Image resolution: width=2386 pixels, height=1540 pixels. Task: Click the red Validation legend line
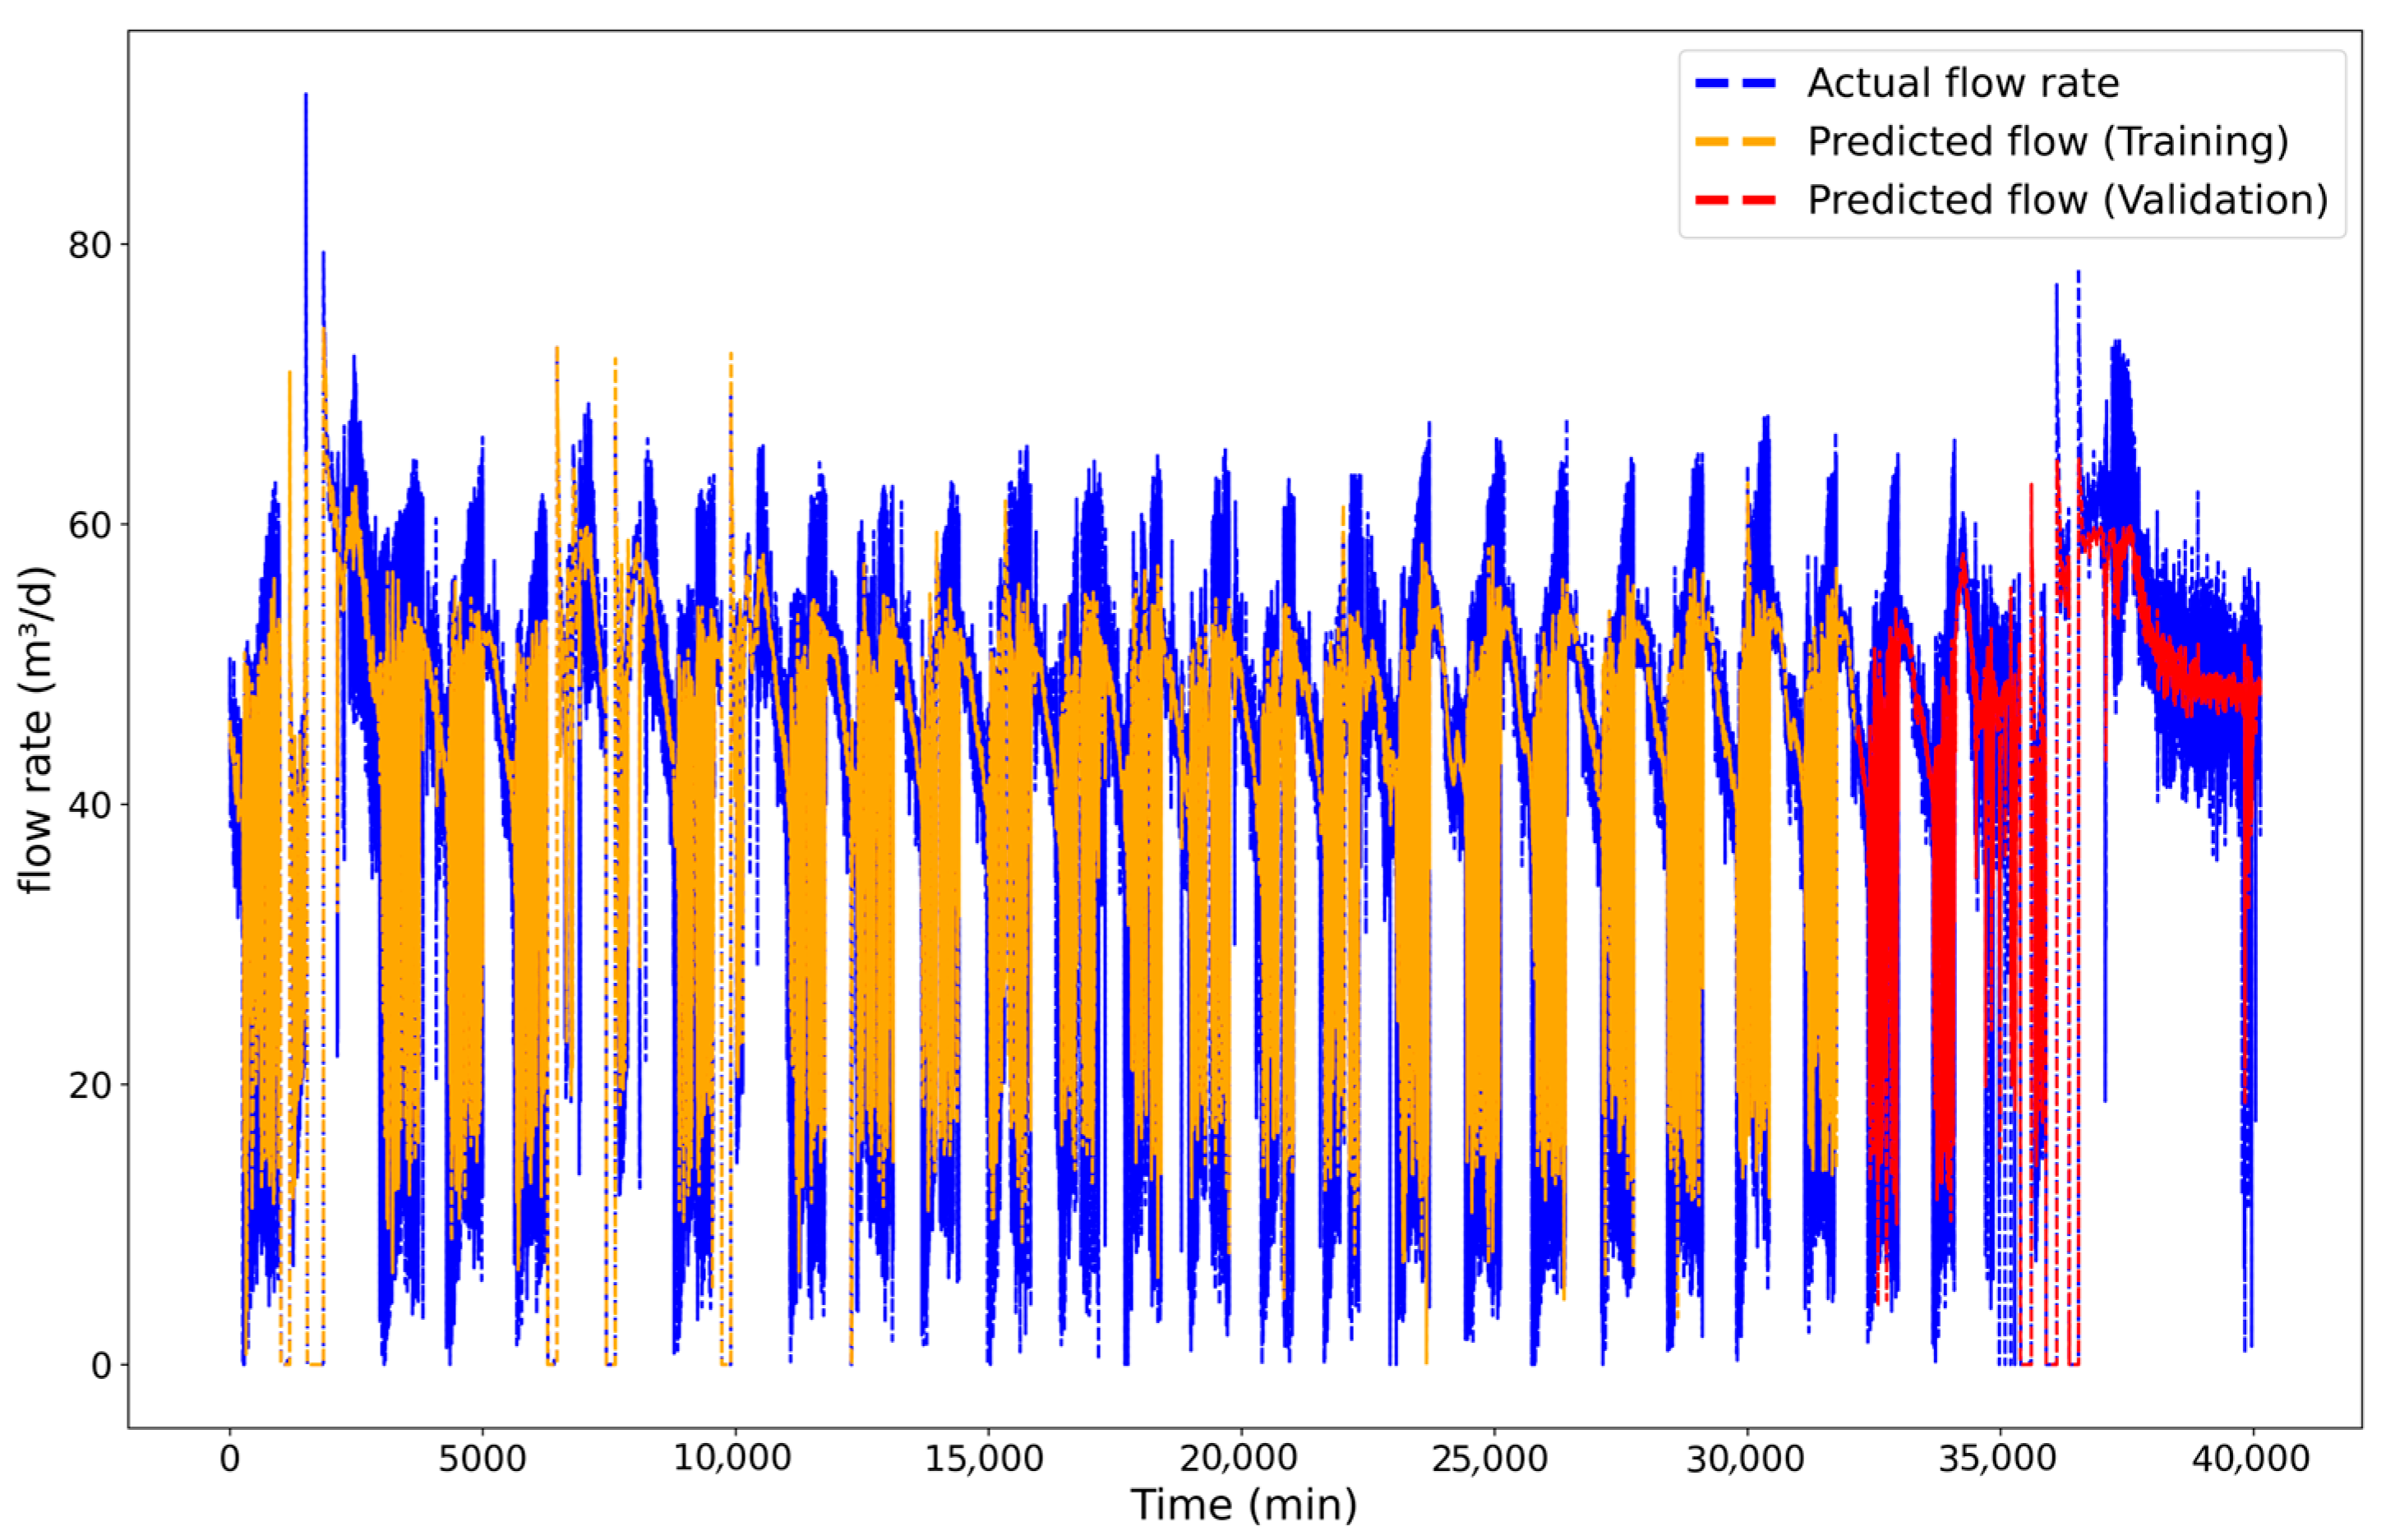click(x=1735, y=200)
